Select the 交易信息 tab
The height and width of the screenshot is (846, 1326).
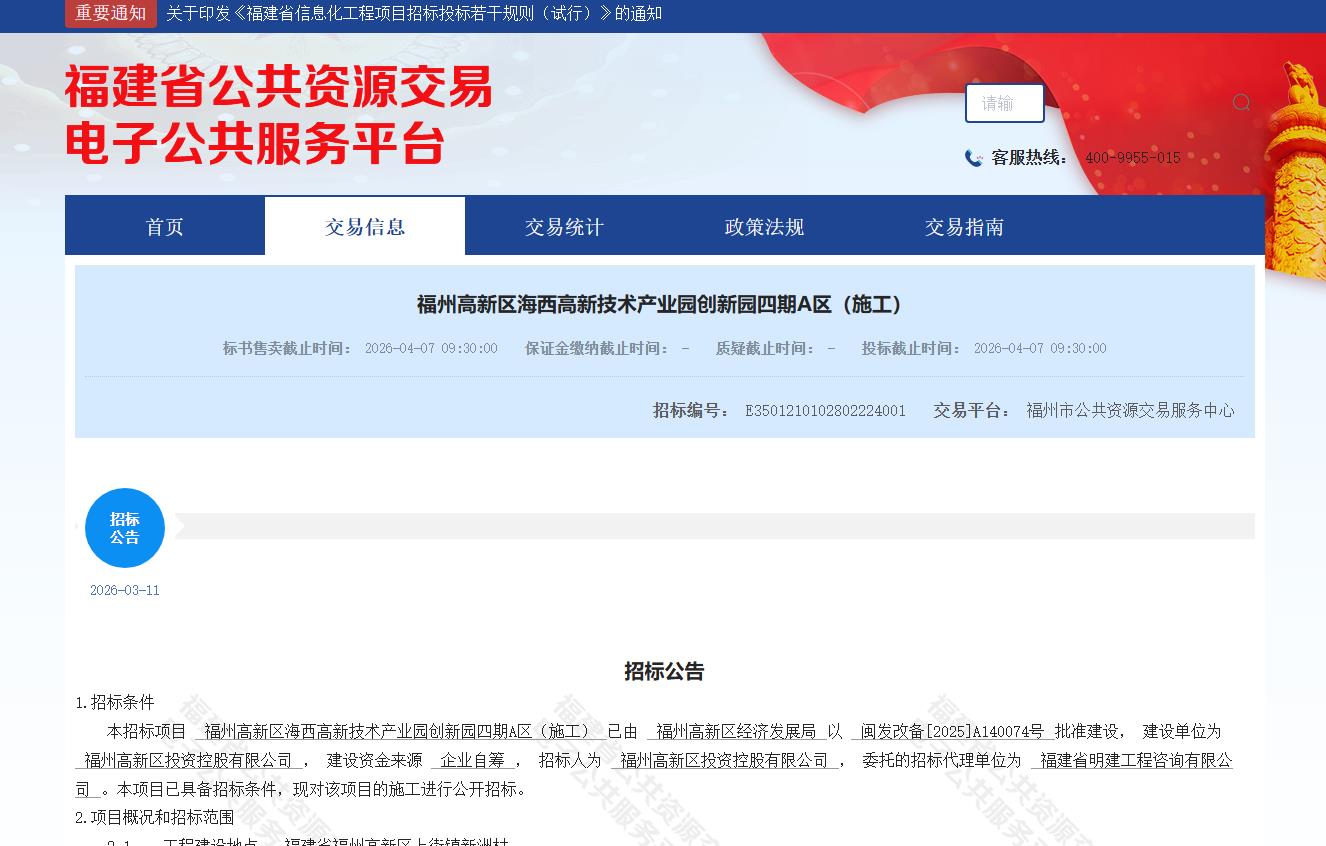(x=365, y=227)
